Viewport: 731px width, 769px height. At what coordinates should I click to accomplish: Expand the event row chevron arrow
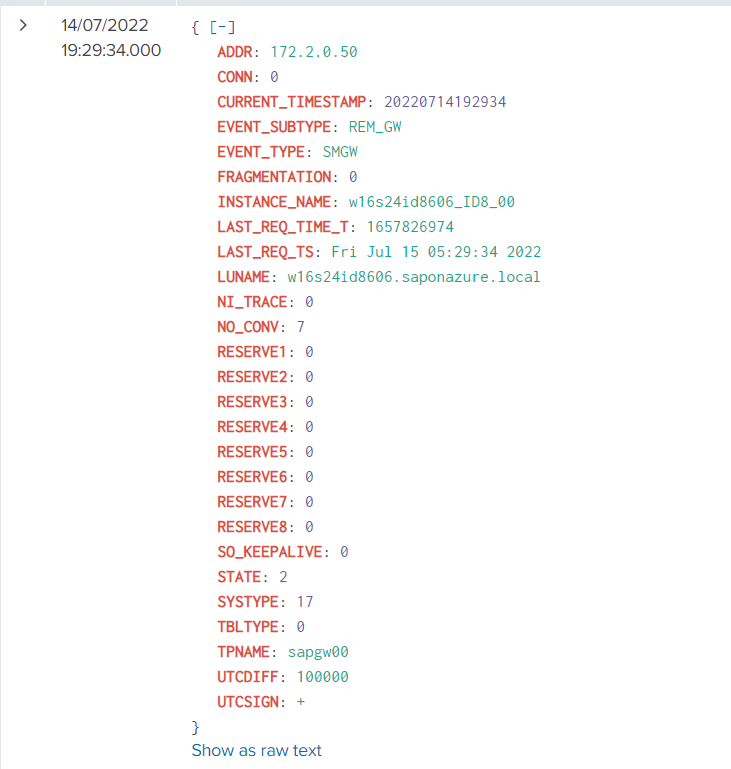23,26
